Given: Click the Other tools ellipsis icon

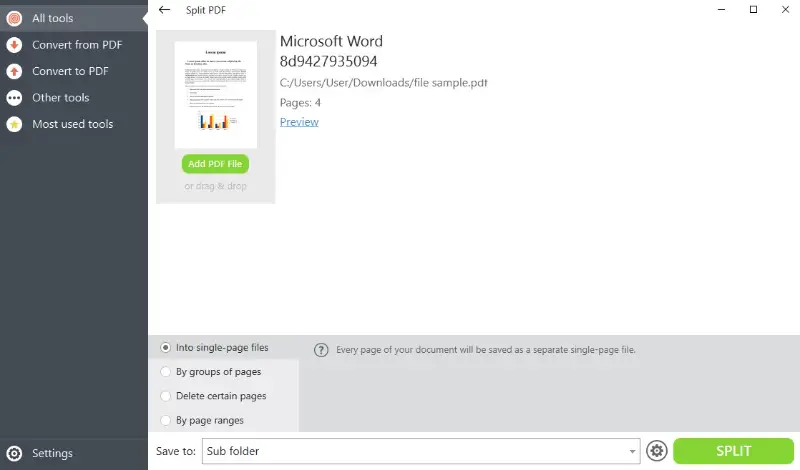Looking at the screenshot, I should click(x=14, y=98).
